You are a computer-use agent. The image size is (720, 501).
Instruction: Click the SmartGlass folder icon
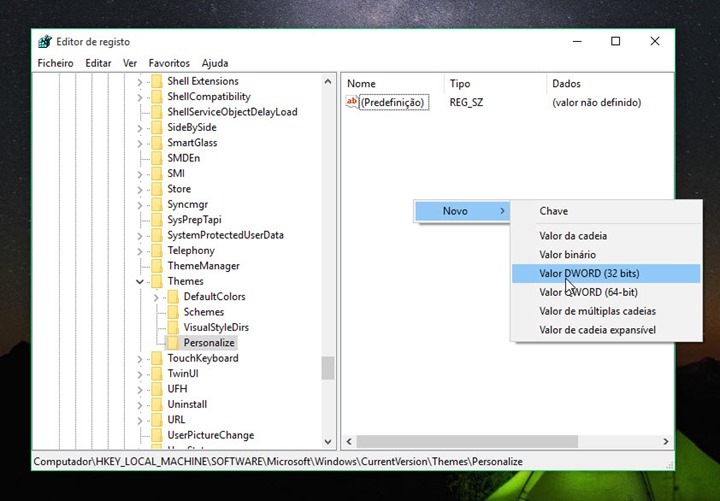157,143
